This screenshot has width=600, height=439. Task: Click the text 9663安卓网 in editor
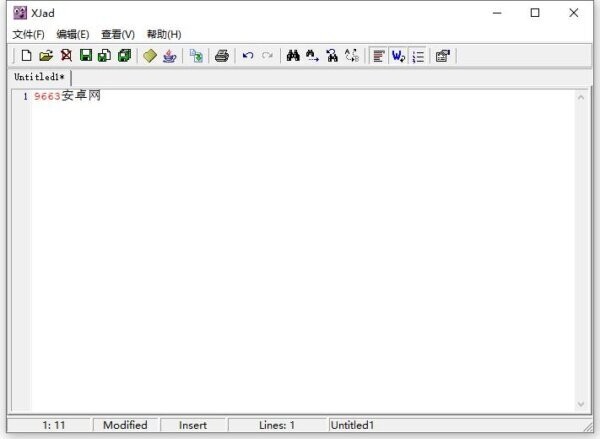coord(67,96)
